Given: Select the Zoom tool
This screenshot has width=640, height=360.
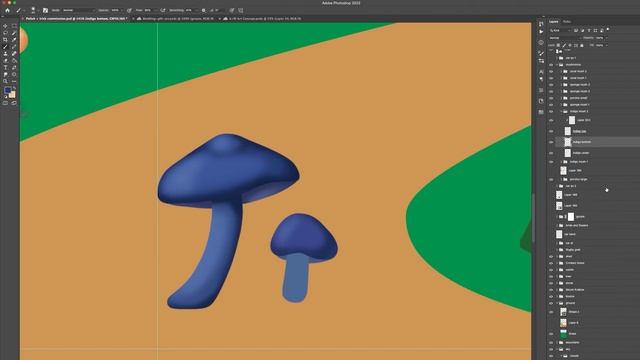Looking at the screenshot, I should 5,81.
